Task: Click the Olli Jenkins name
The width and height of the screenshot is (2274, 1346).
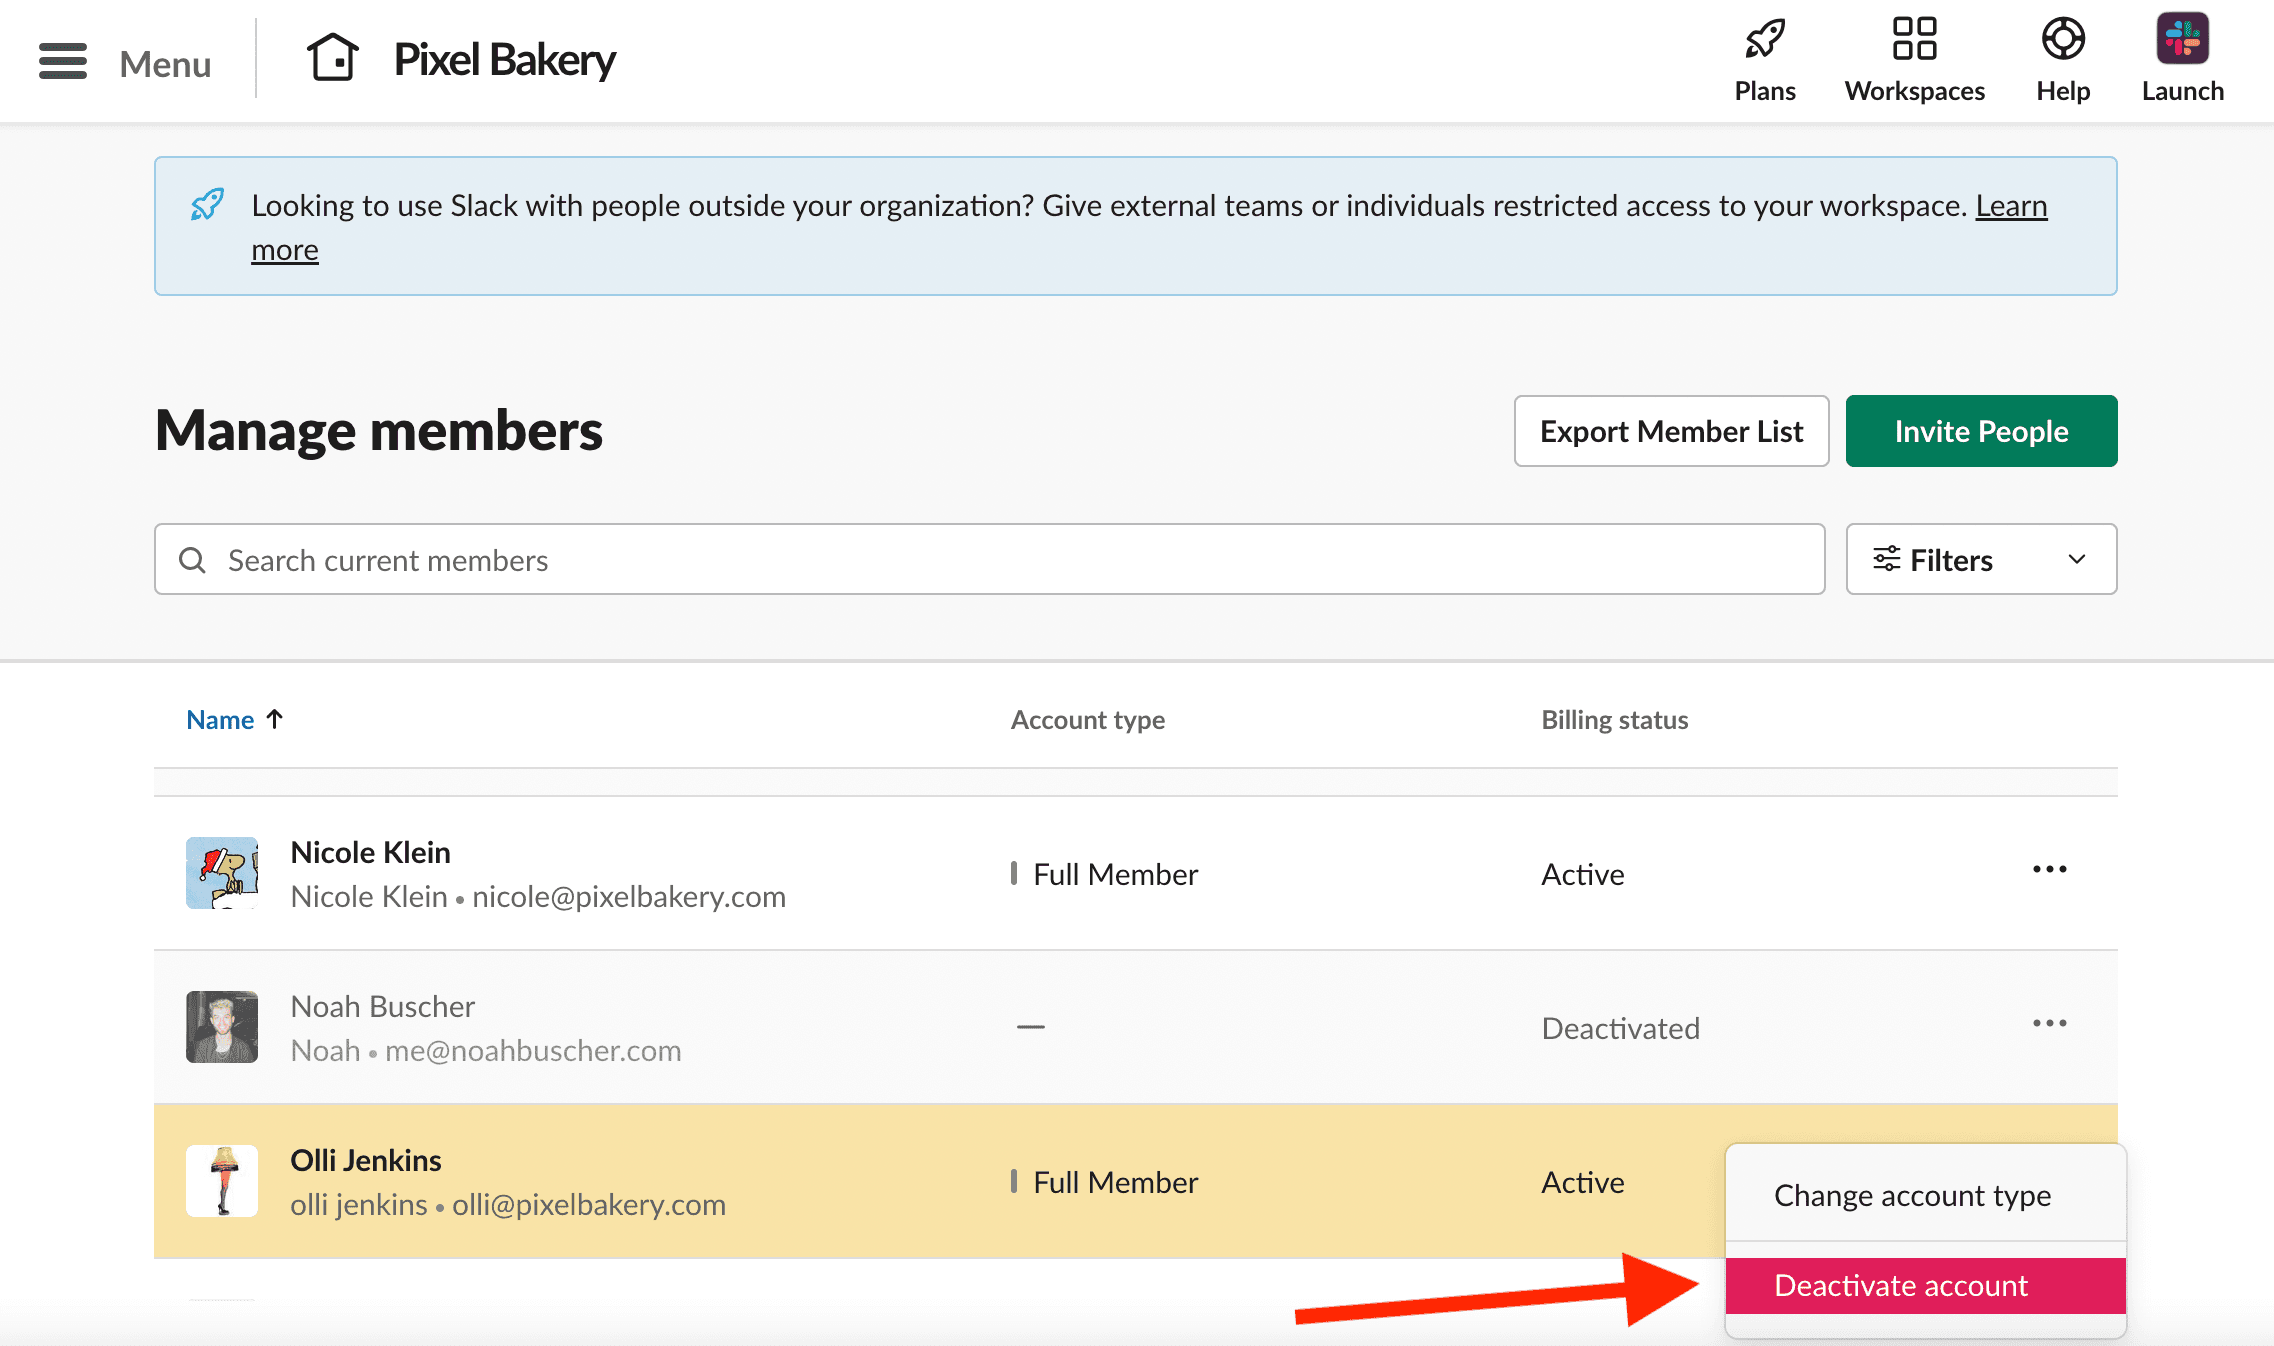Action: 365,1160
